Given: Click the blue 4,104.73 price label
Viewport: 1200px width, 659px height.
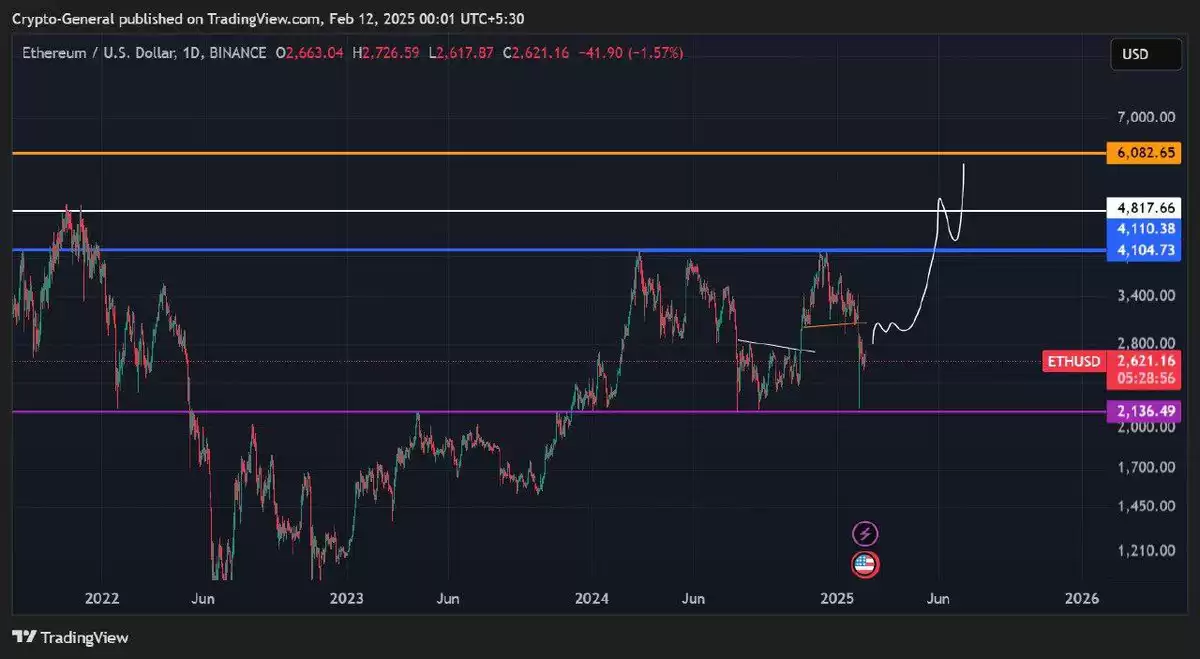Looking at the screenshot, I should 1144,250.
